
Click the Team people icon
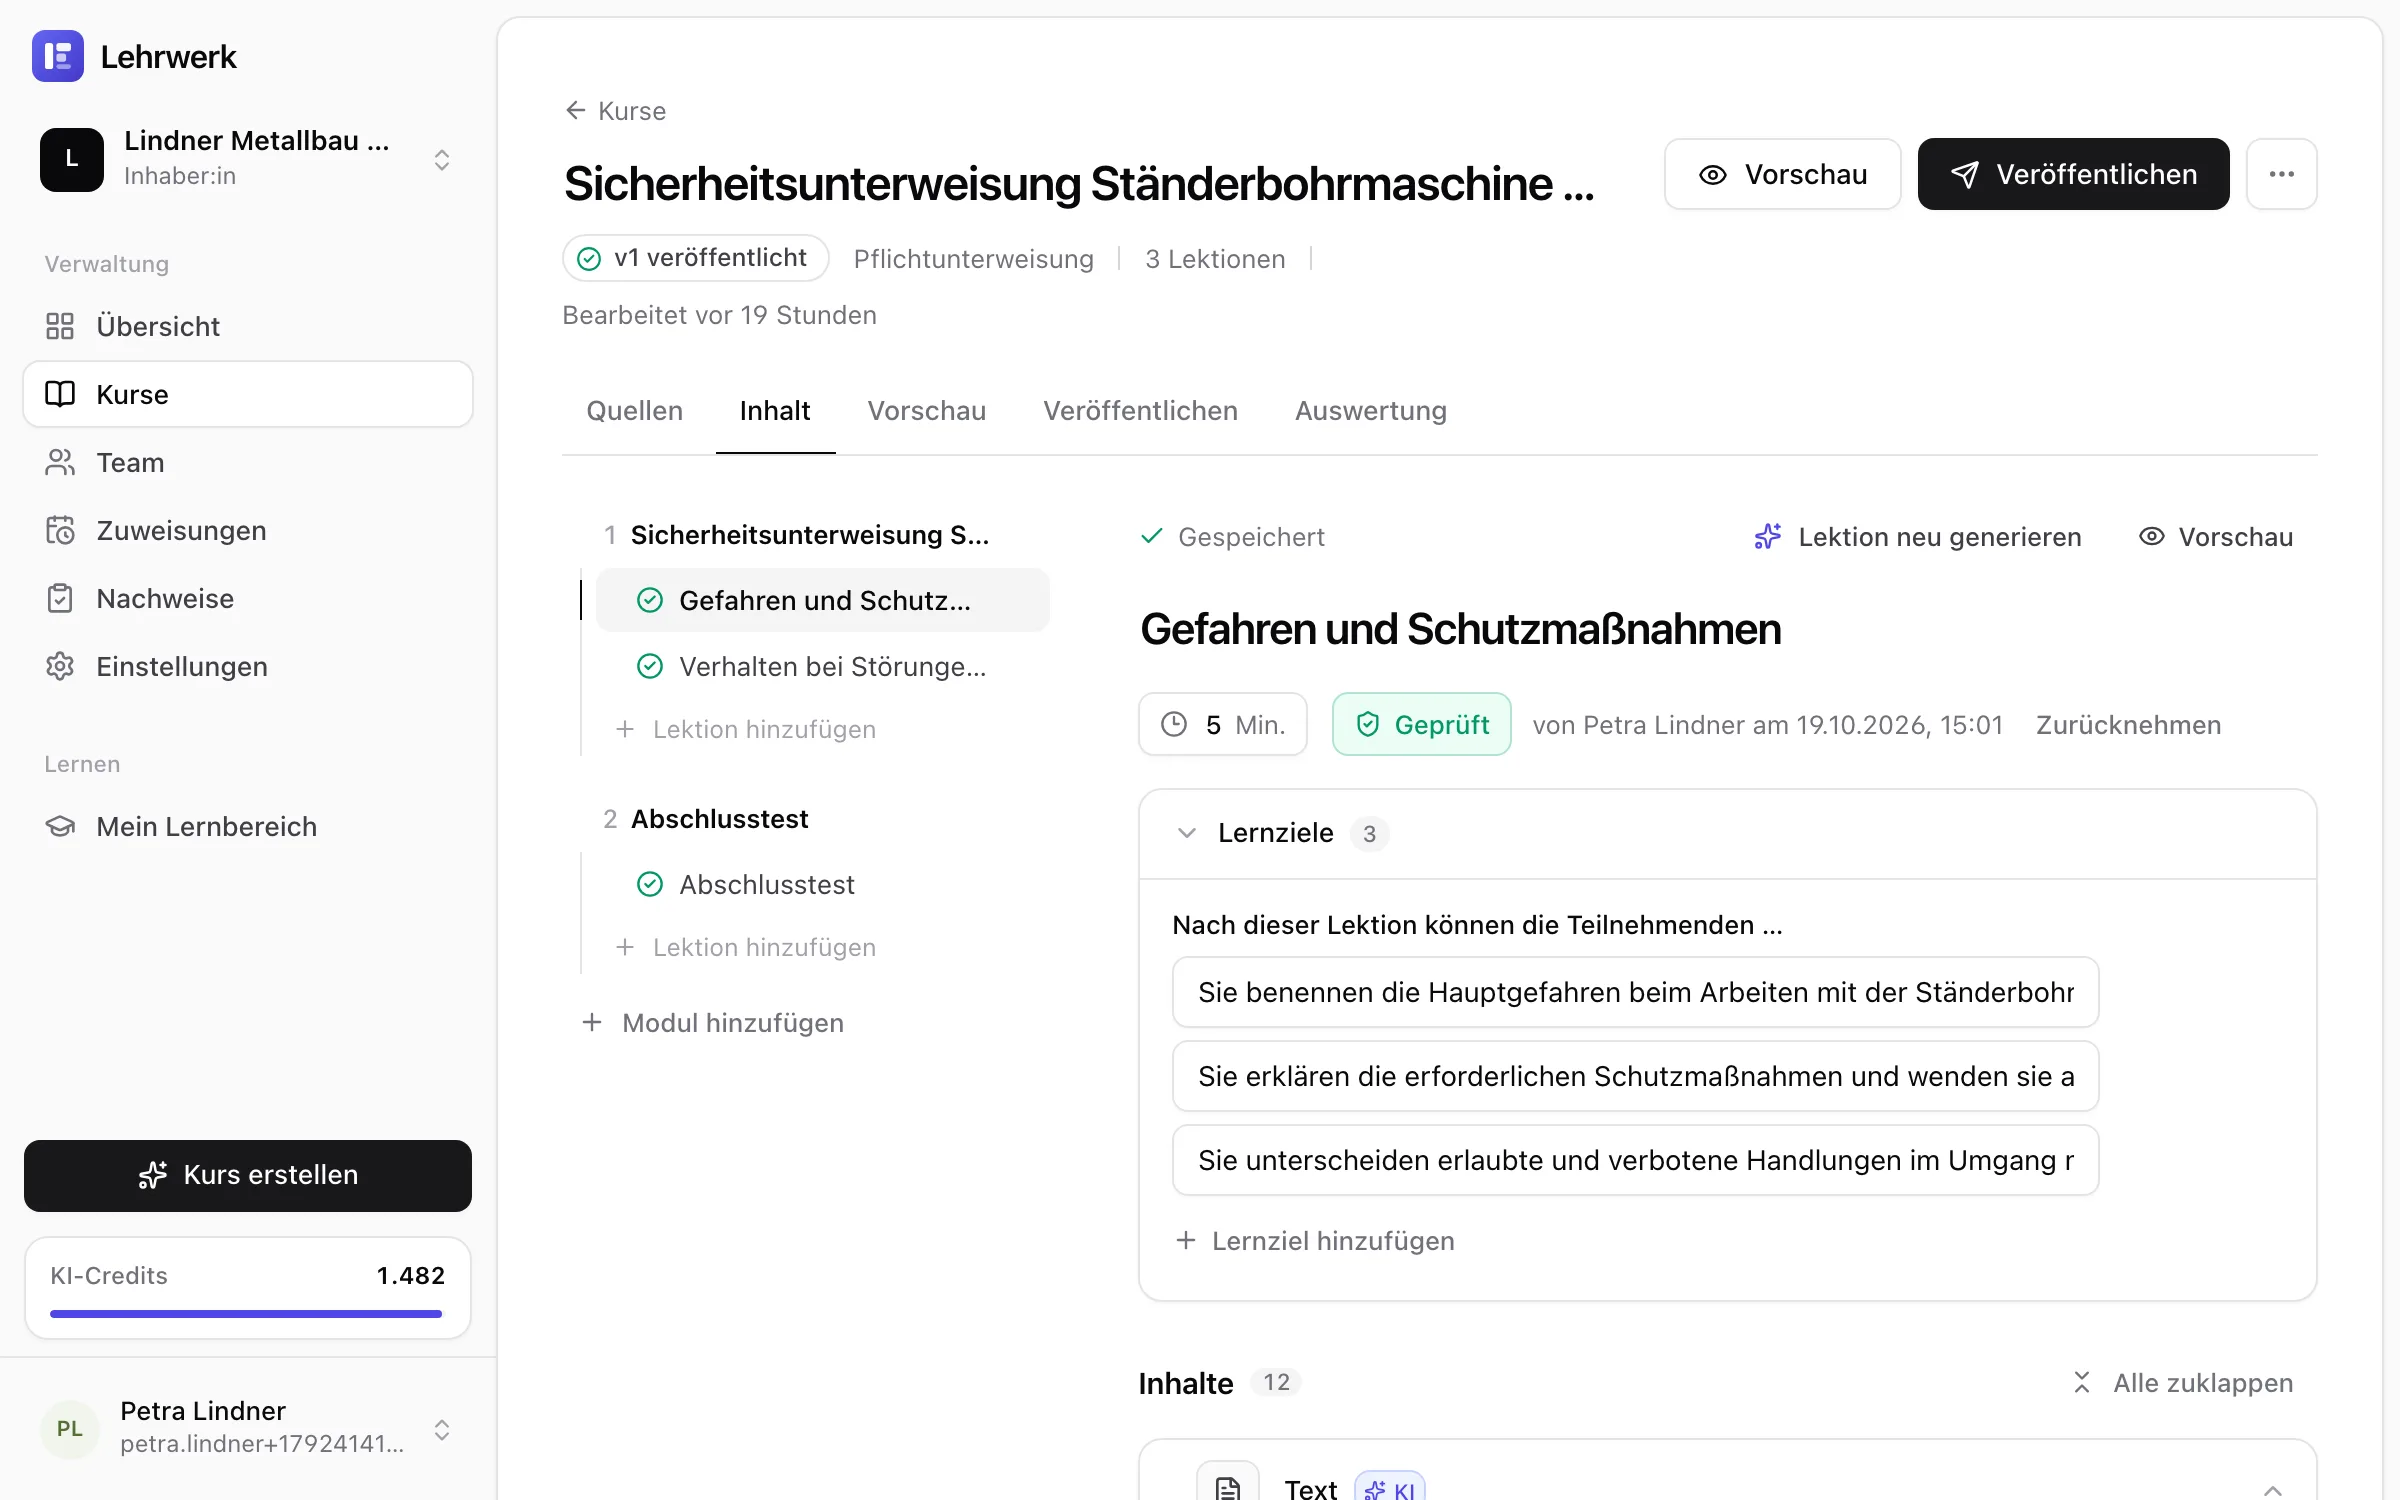tap(60, 462)
